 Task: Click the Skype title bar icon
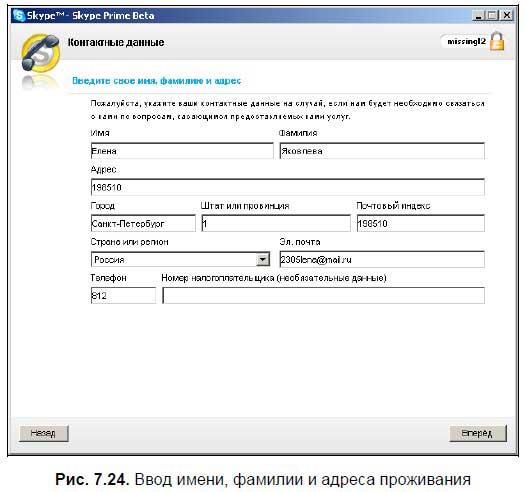(x=19, y=15)
